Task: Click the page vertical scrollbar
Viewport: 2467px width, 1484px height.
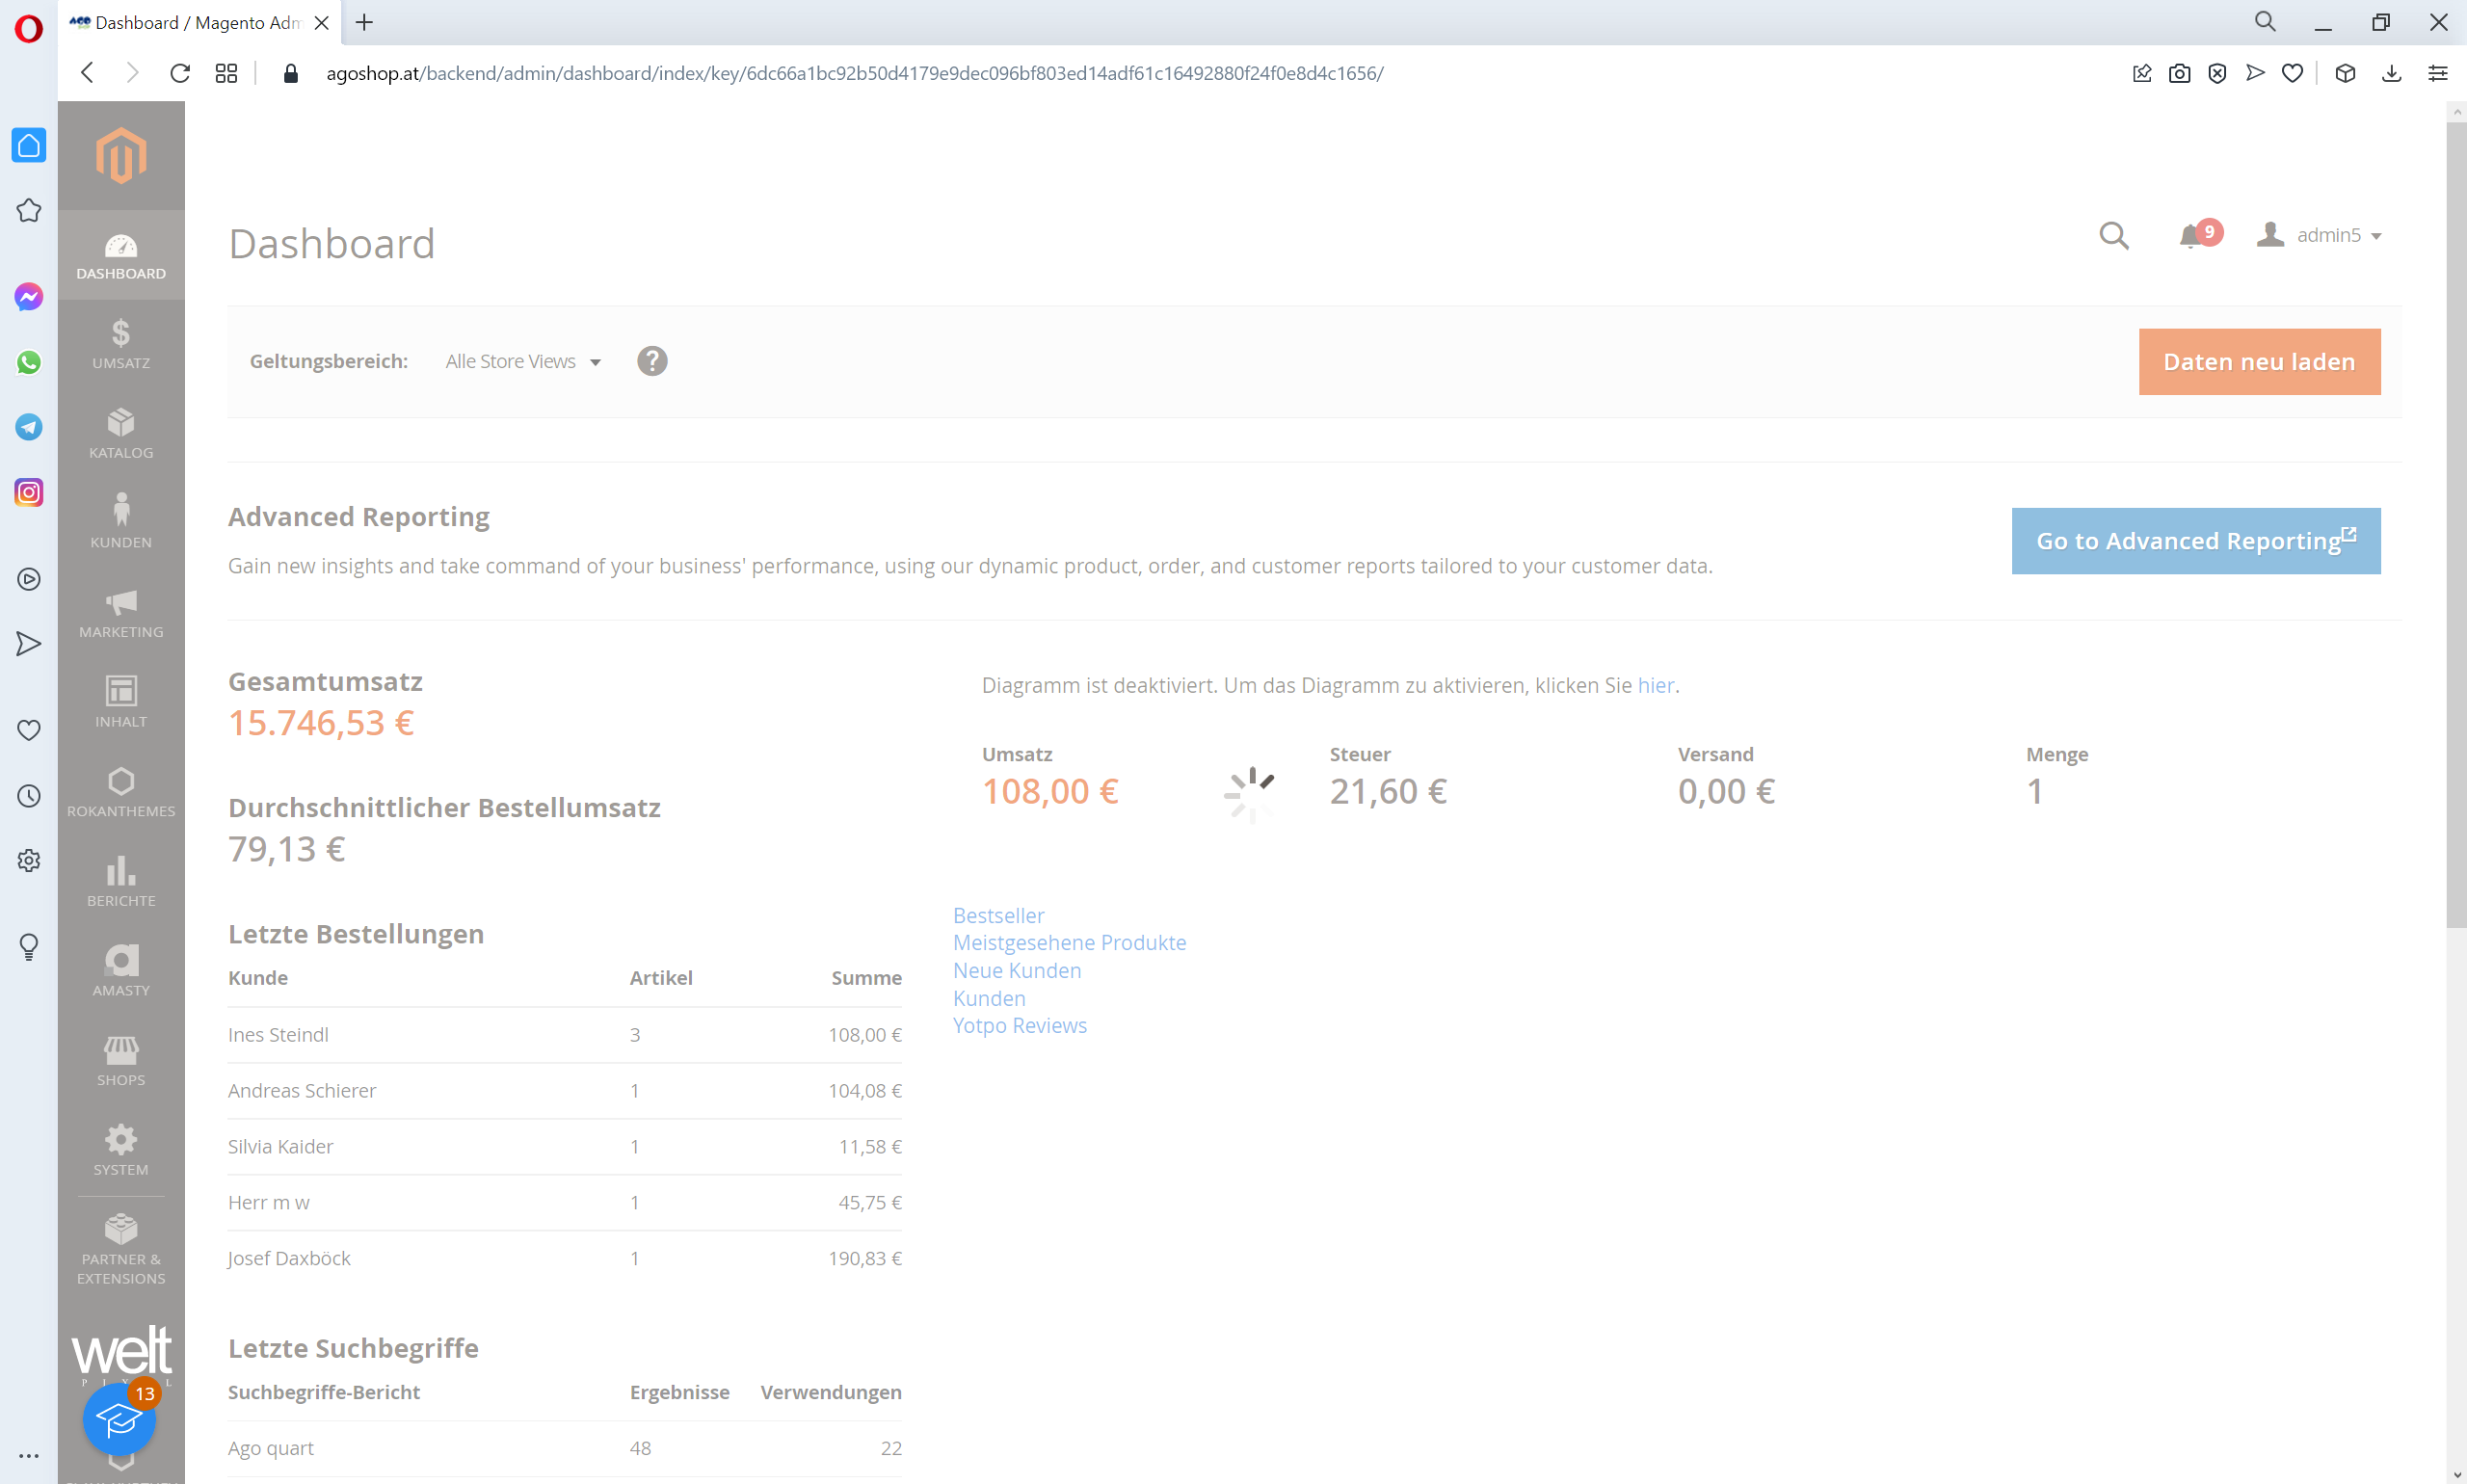Action: pyautogui.click(x=2455, y=520)
